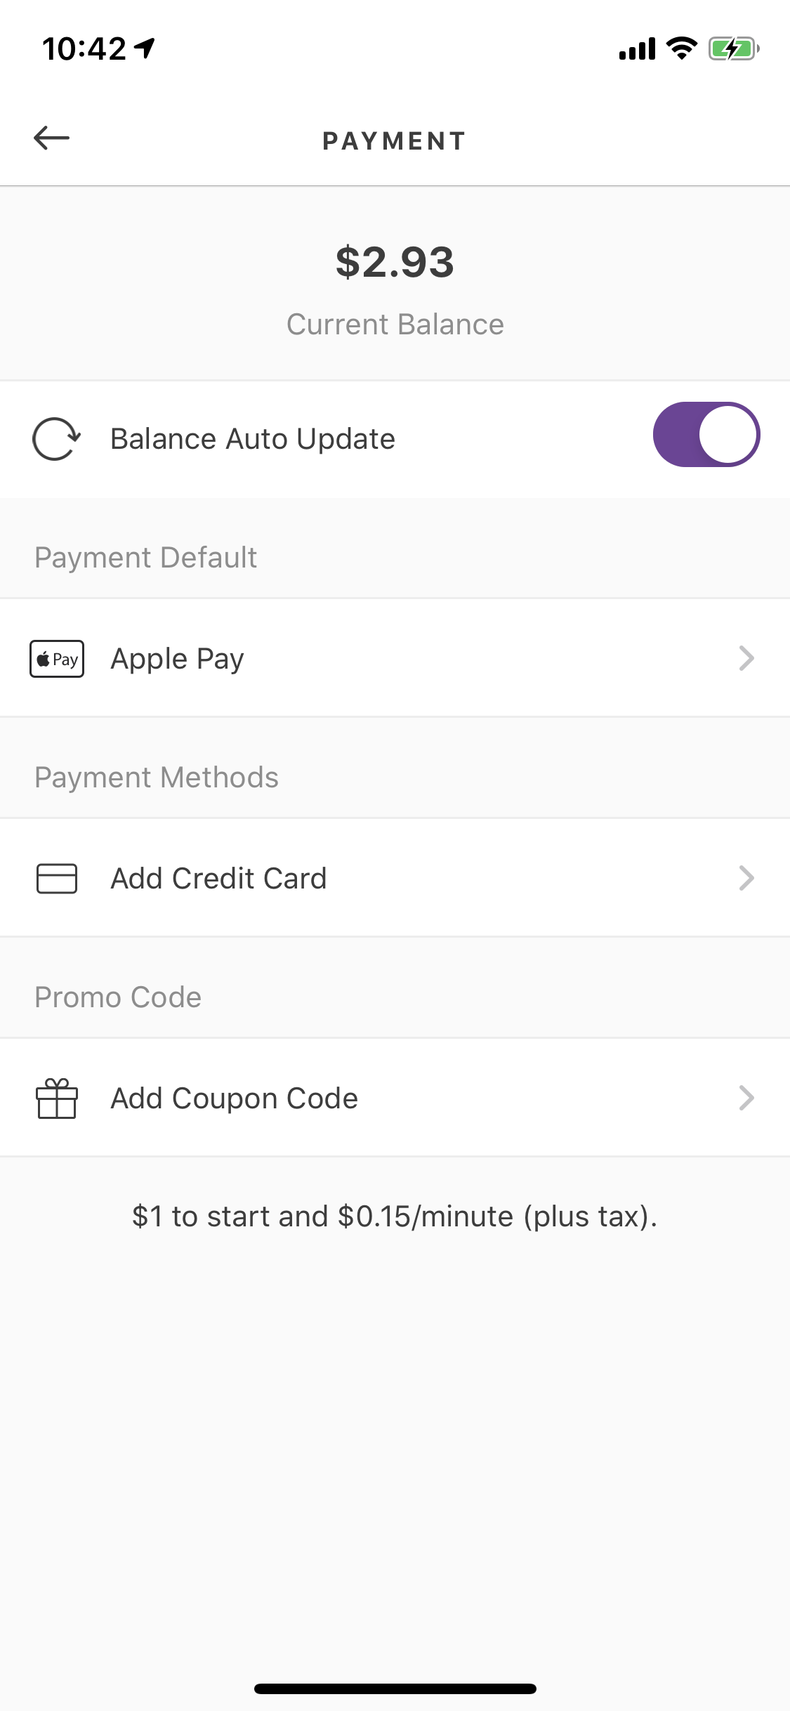Screen dimensions: 790x1711
Task: Click the Balance Auto Update label
Action: (x=252, y=439)
